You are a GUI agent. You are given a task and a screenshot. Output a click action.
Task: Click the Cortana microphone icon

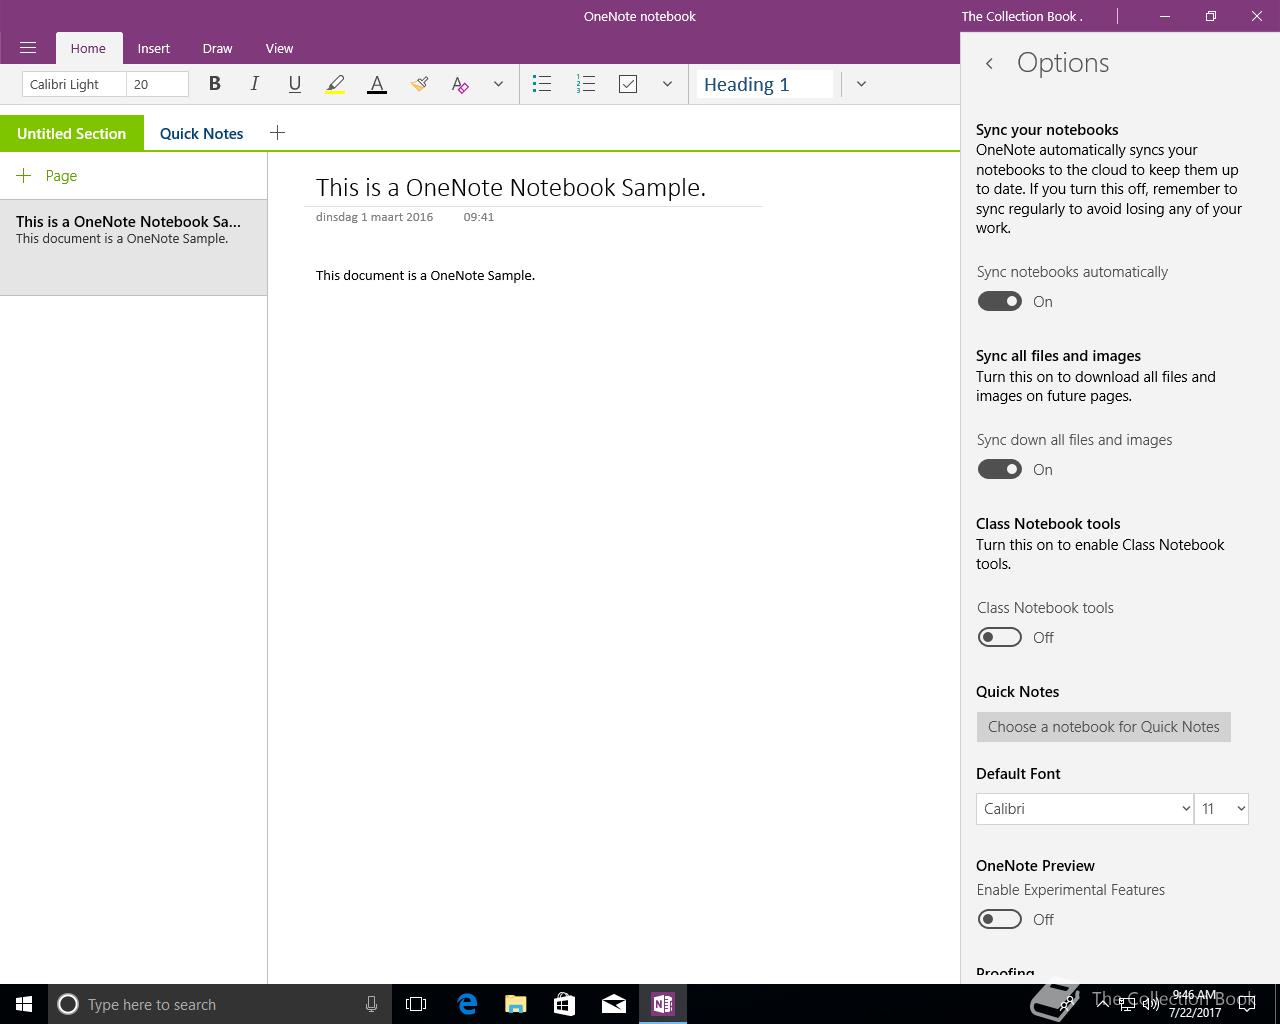[371, 1004]
